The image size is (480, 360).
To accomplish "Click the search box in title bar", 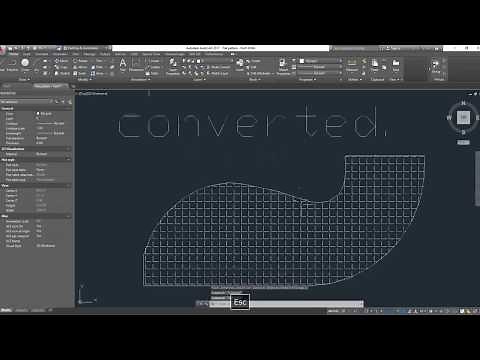I will pos(355,49).
